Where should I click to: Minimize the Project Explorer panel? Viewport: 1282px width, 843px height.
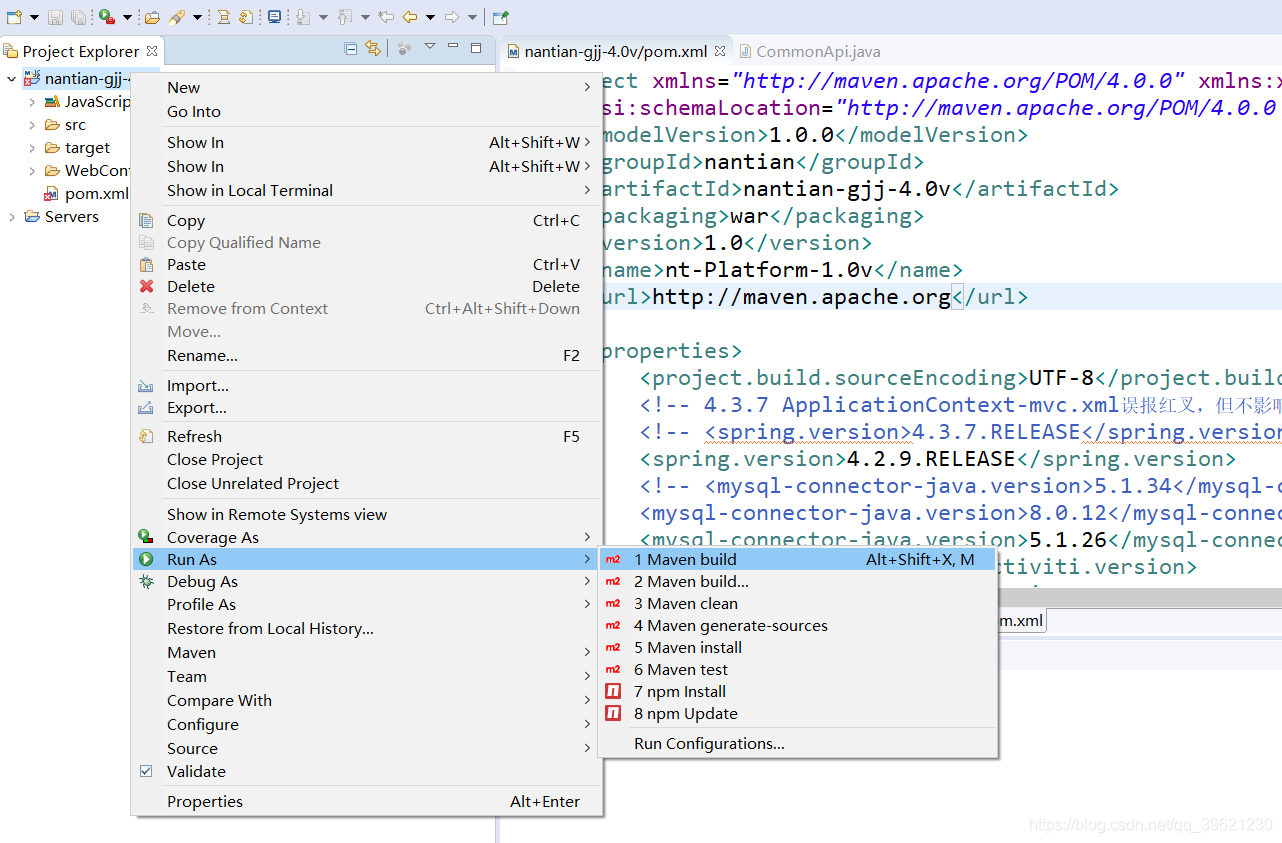pos(453,46)
